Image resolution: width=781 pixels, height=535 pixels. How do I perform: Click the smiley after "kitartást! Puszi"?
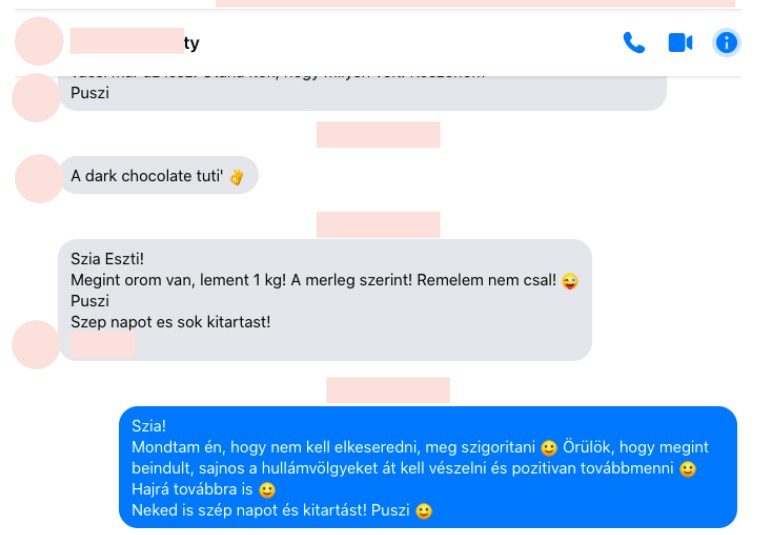424,511
